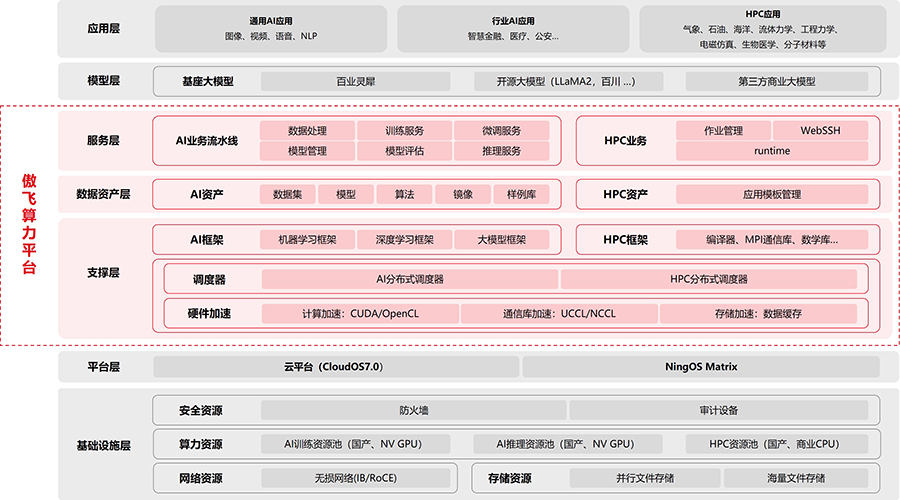Click the 深度学习框架 box
This screenshot has width=900, height=500.
[x=404, y=240]
